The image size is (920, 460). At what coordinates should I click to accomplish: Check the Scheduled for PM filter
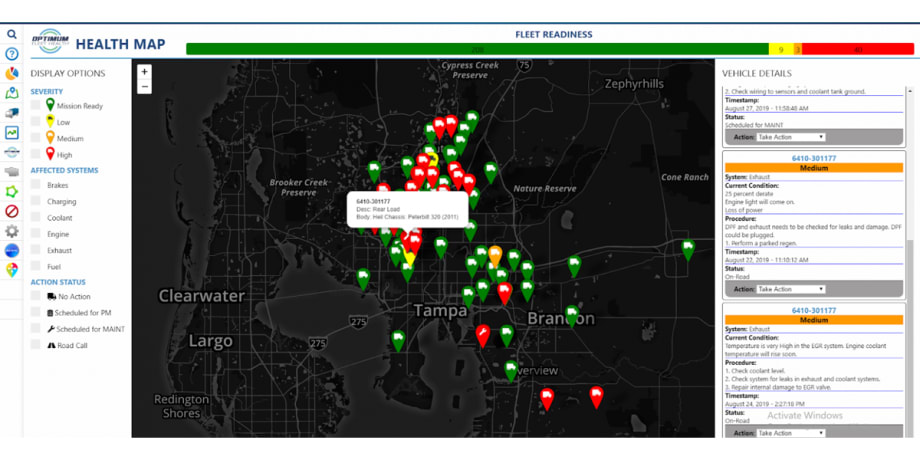36,312
